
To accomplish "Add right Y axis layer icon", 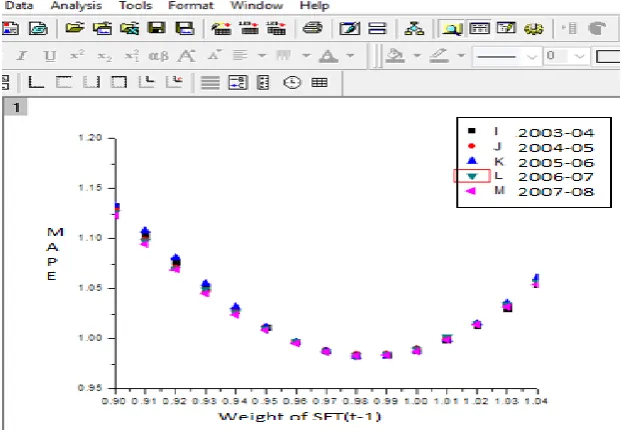I will click(91, 82).
